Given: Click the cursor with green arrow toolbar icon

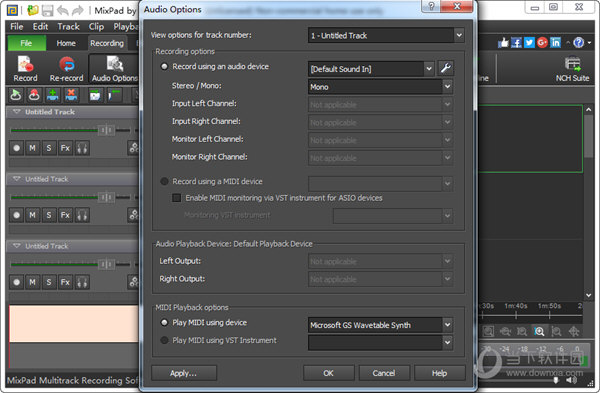Looking at the screenshot, I should click(x=114, y=95).
